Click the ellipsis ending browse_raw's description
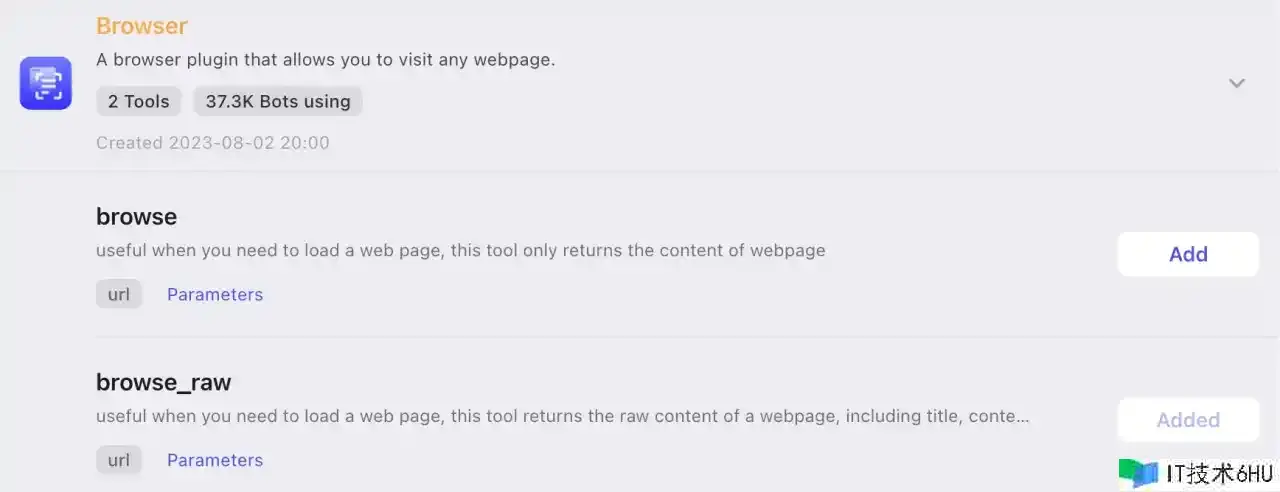Image resolution: width=1280 pixels, height=492 pixels. pos(1022,418)
